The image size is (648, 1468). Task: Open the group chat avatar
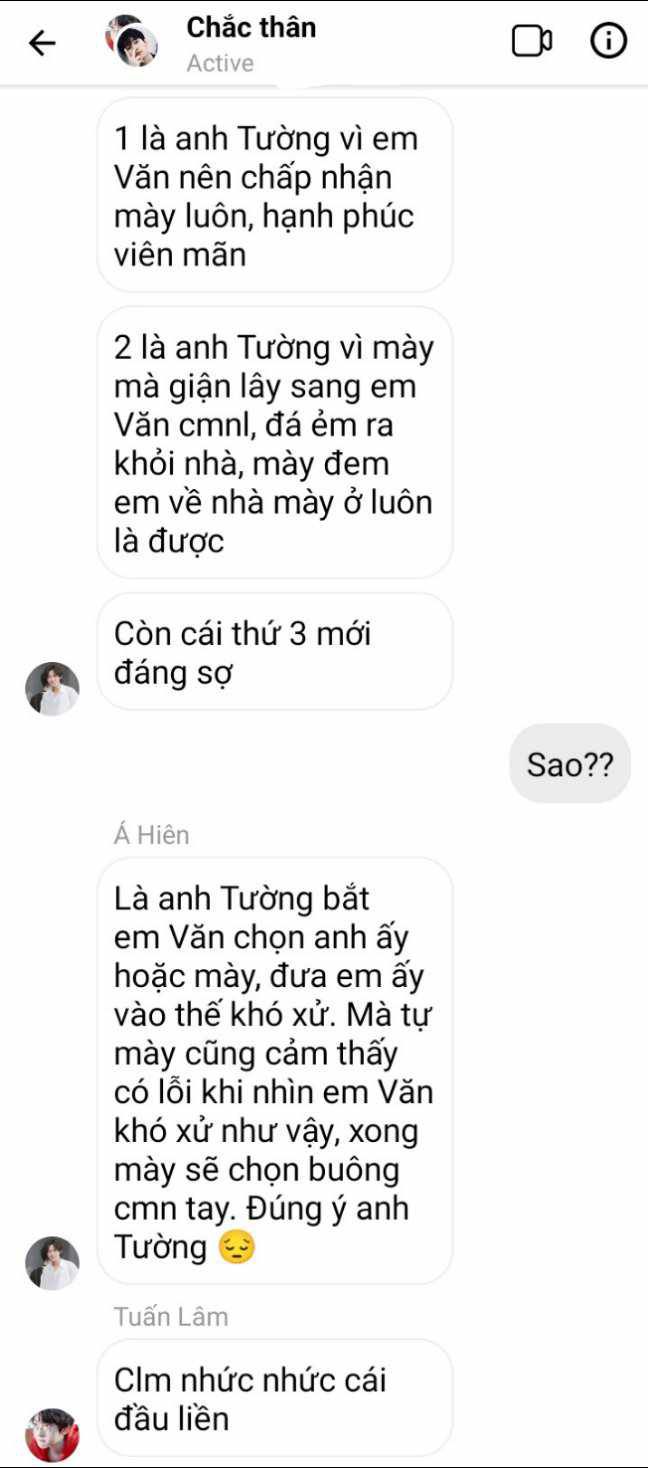click(x=132, y=41)
